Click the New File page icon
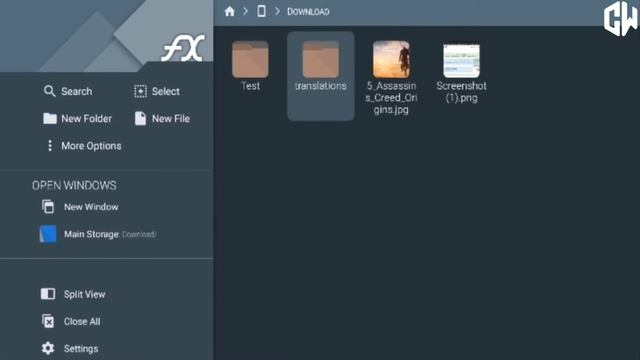 click(x=140, y=118)
